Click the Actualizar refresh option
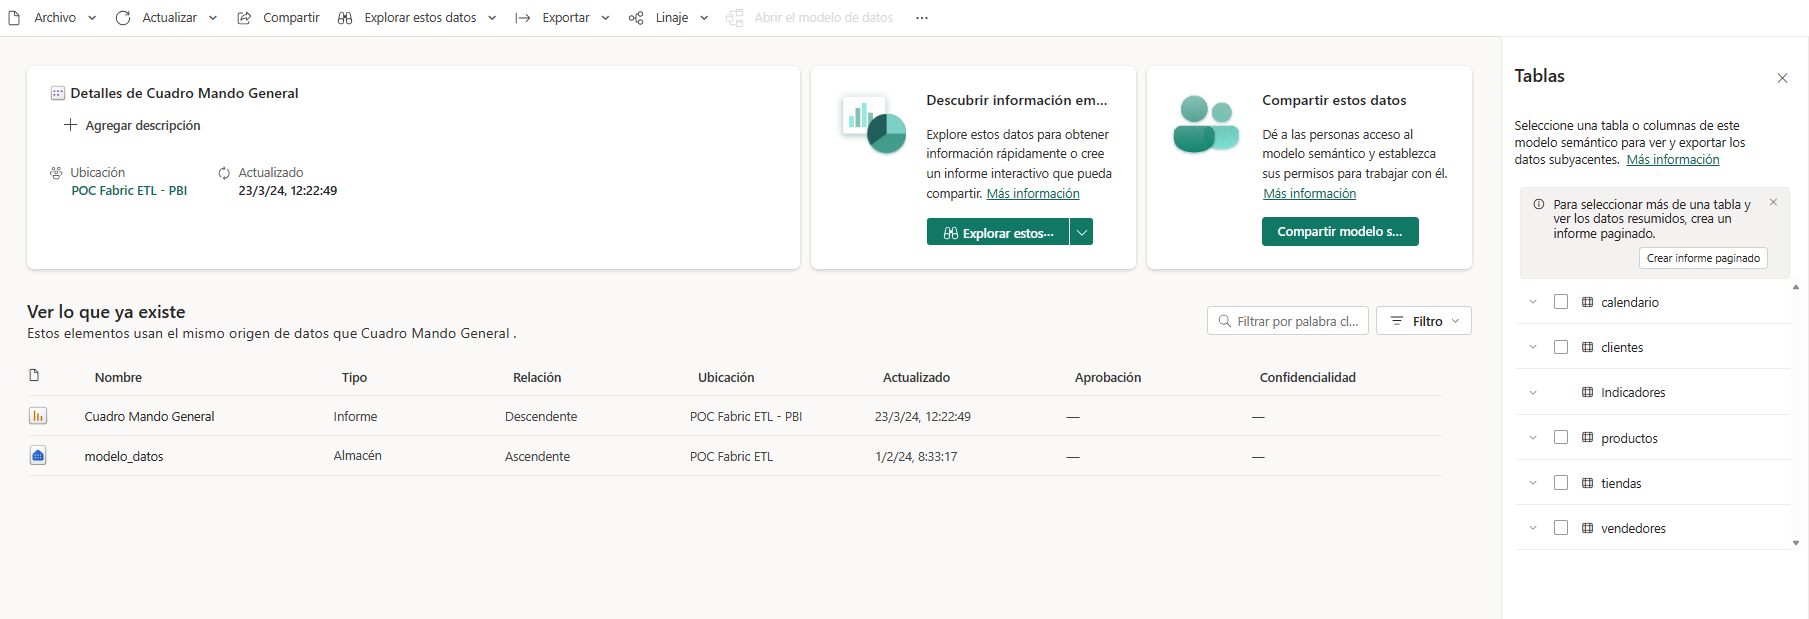Screen dimensions: 1809x619 [169, 18]
